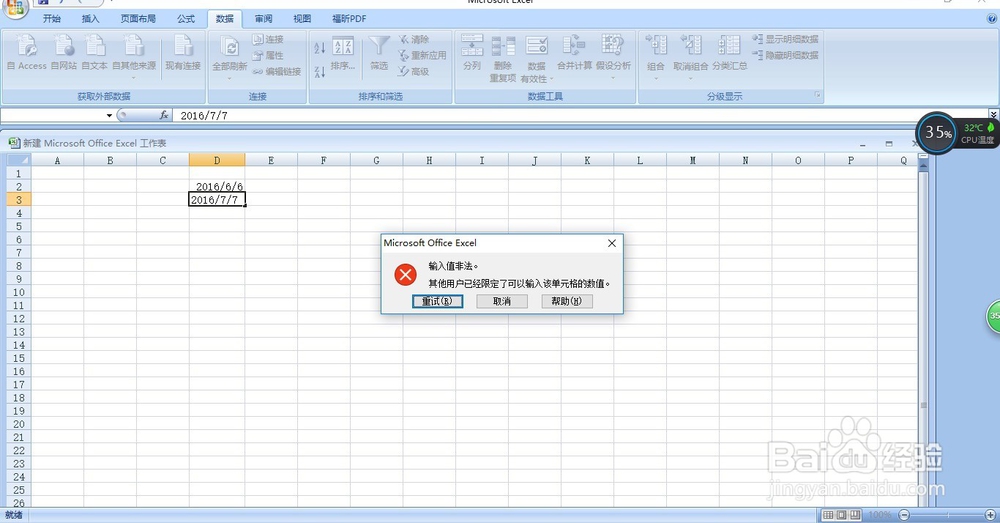Image resolution: width=1000 pixels, height=523 pixels.
Task: Switch to the 公式 ribbon tab
Action: [x=186, y=18]
